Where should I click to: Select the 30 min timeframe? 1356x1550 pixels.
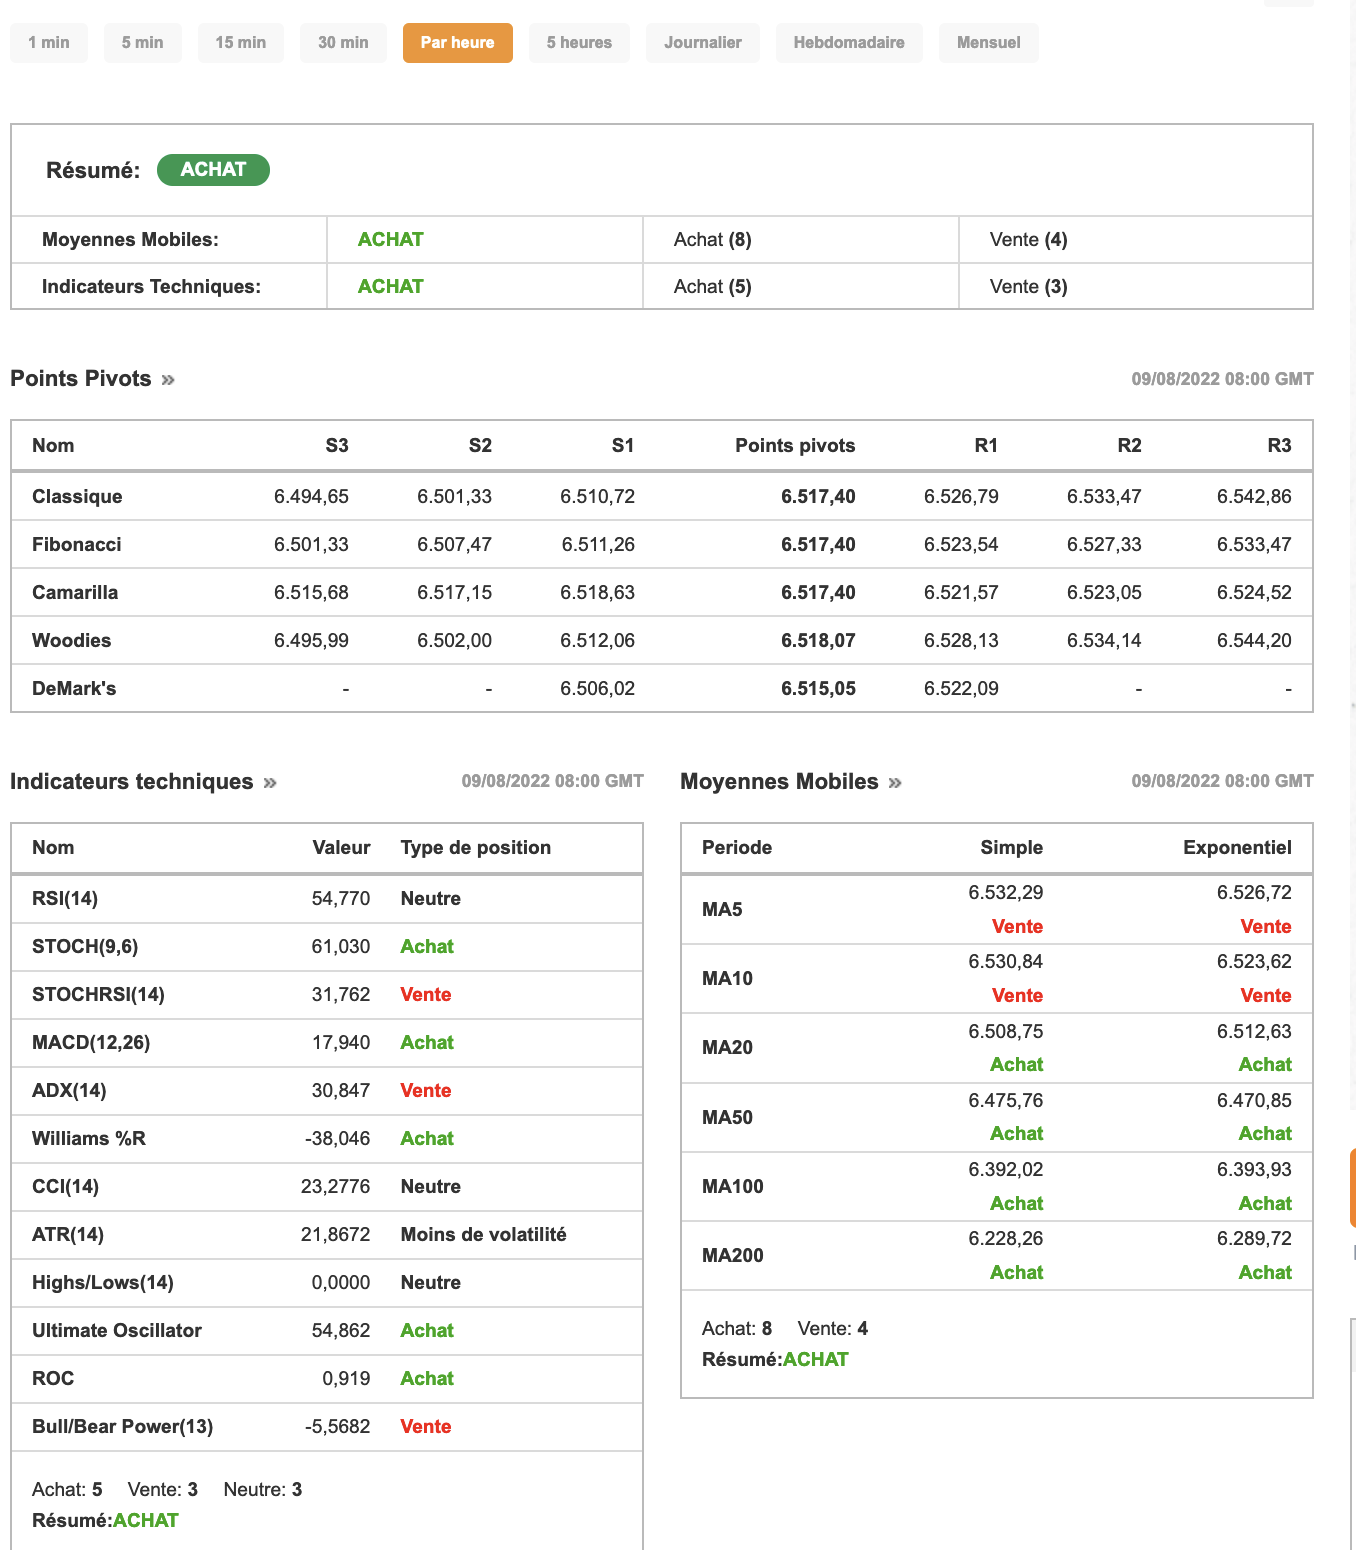343,43
